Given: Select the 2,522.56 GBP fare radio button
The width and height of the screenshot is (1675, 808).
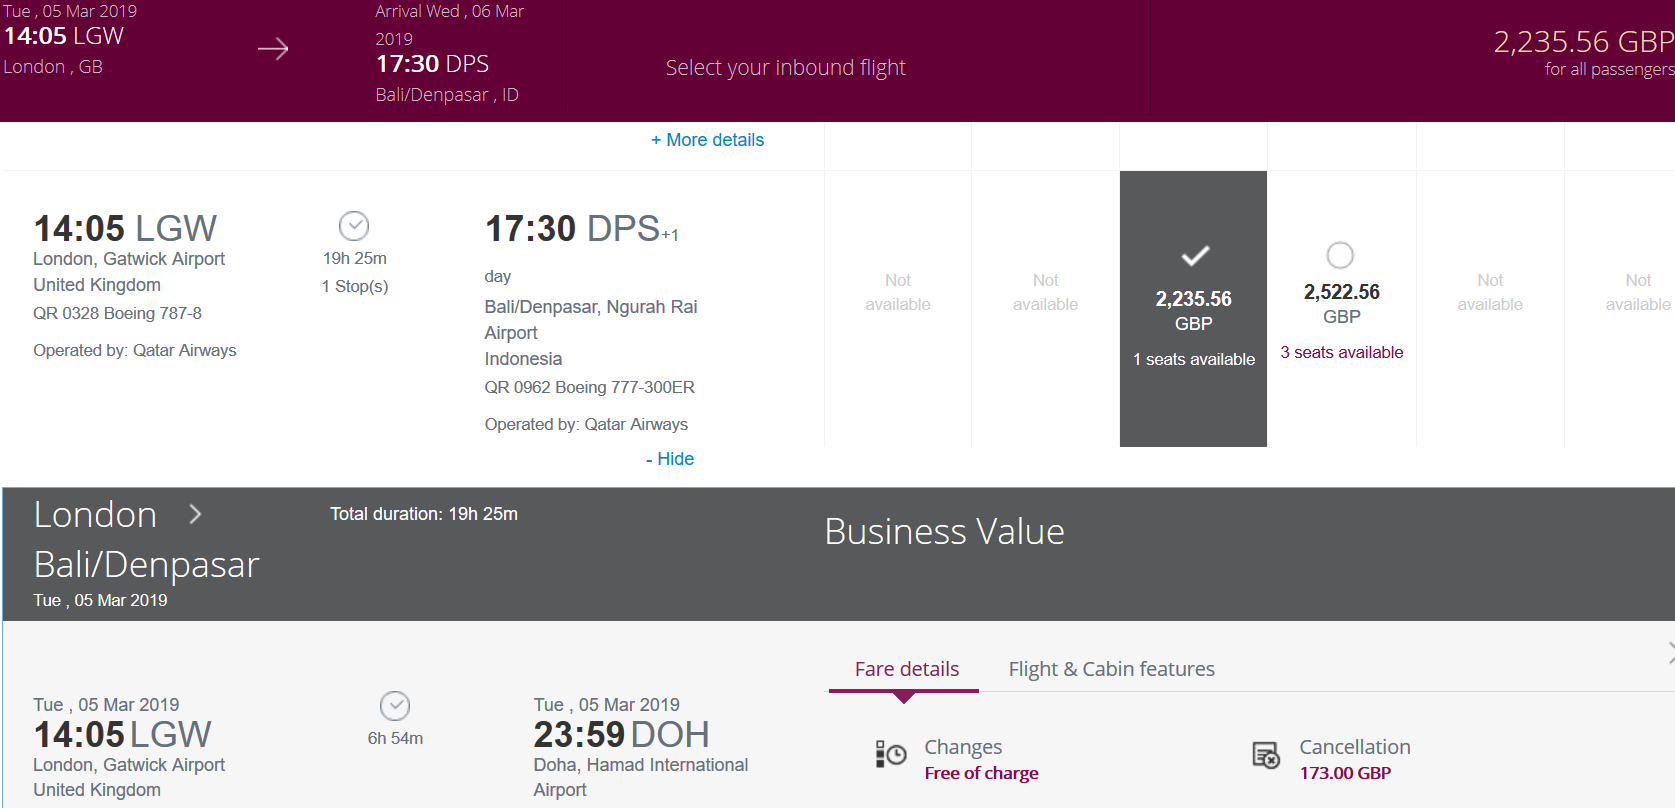Looking at the screenshot, I should 1340,255.
